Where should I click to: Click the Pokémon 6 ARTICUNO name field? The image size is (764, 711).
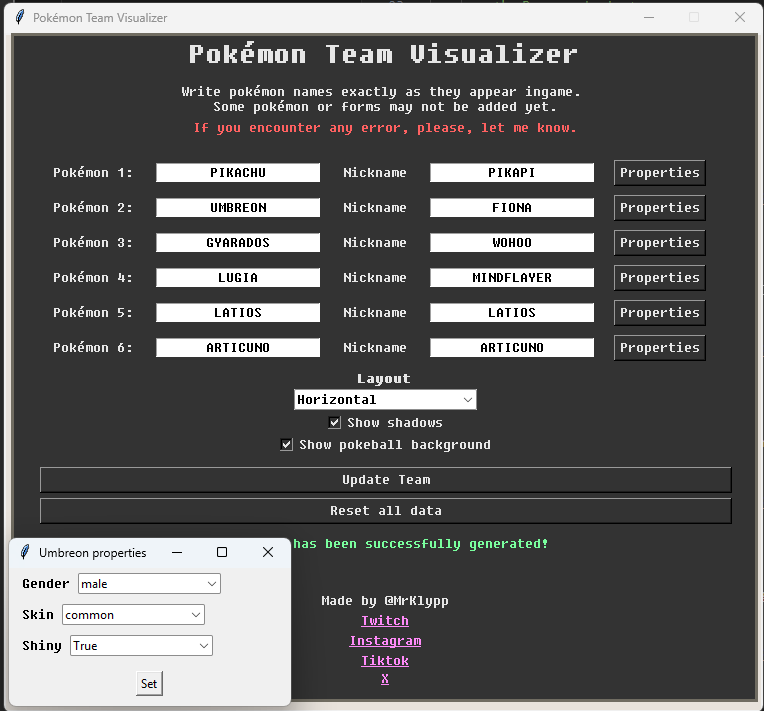[238, 347]
